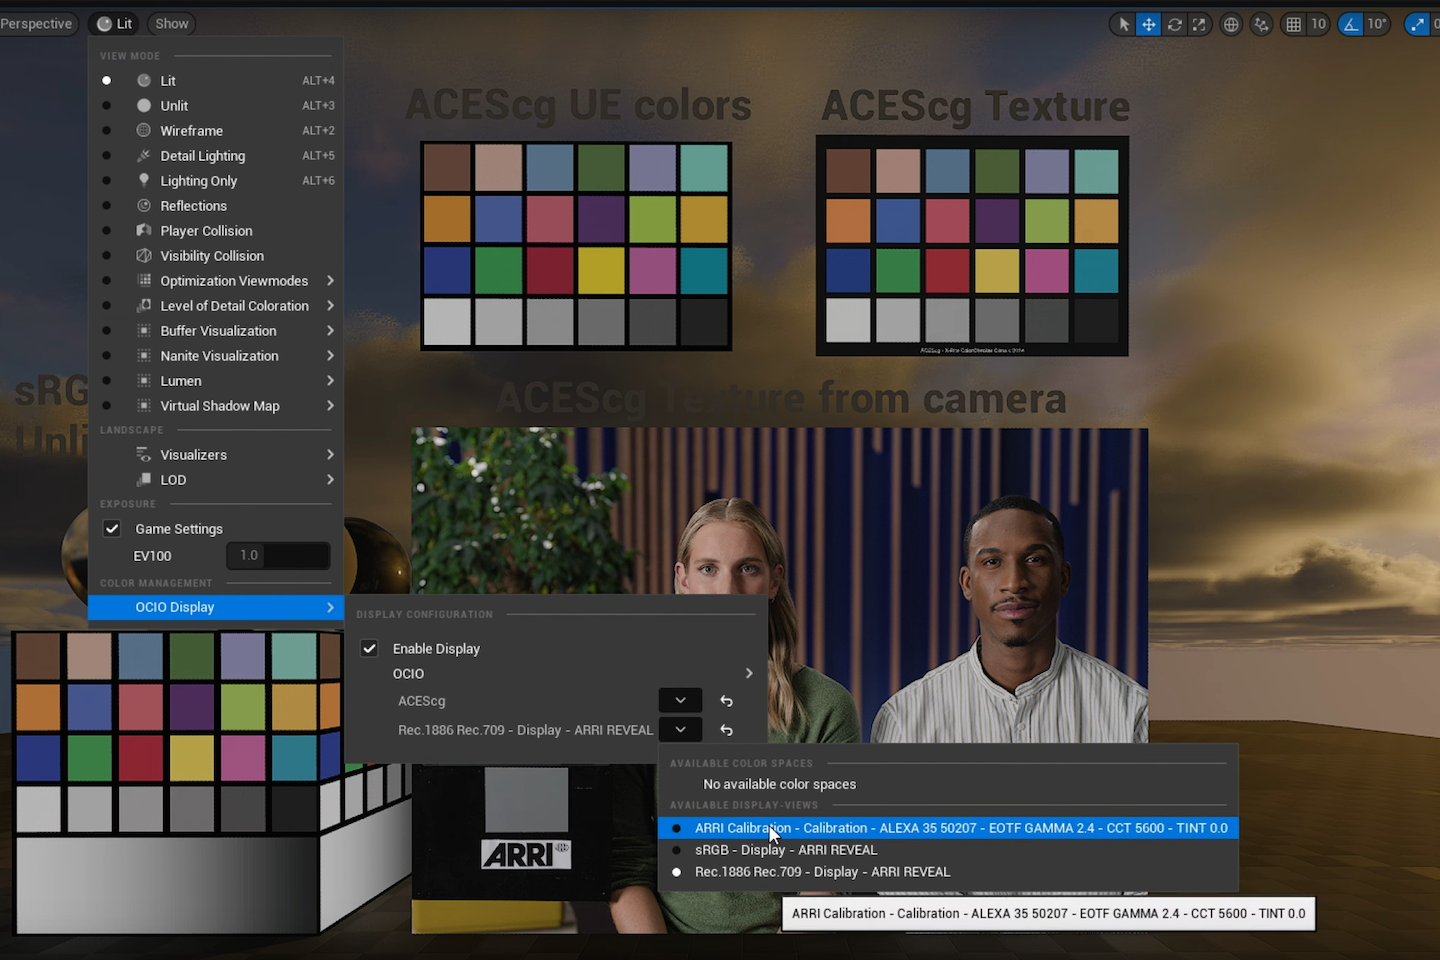Open the Perspective viewport menu
Image resolution: width=1440 pixels, height=960 pixels.
[38, 24]
